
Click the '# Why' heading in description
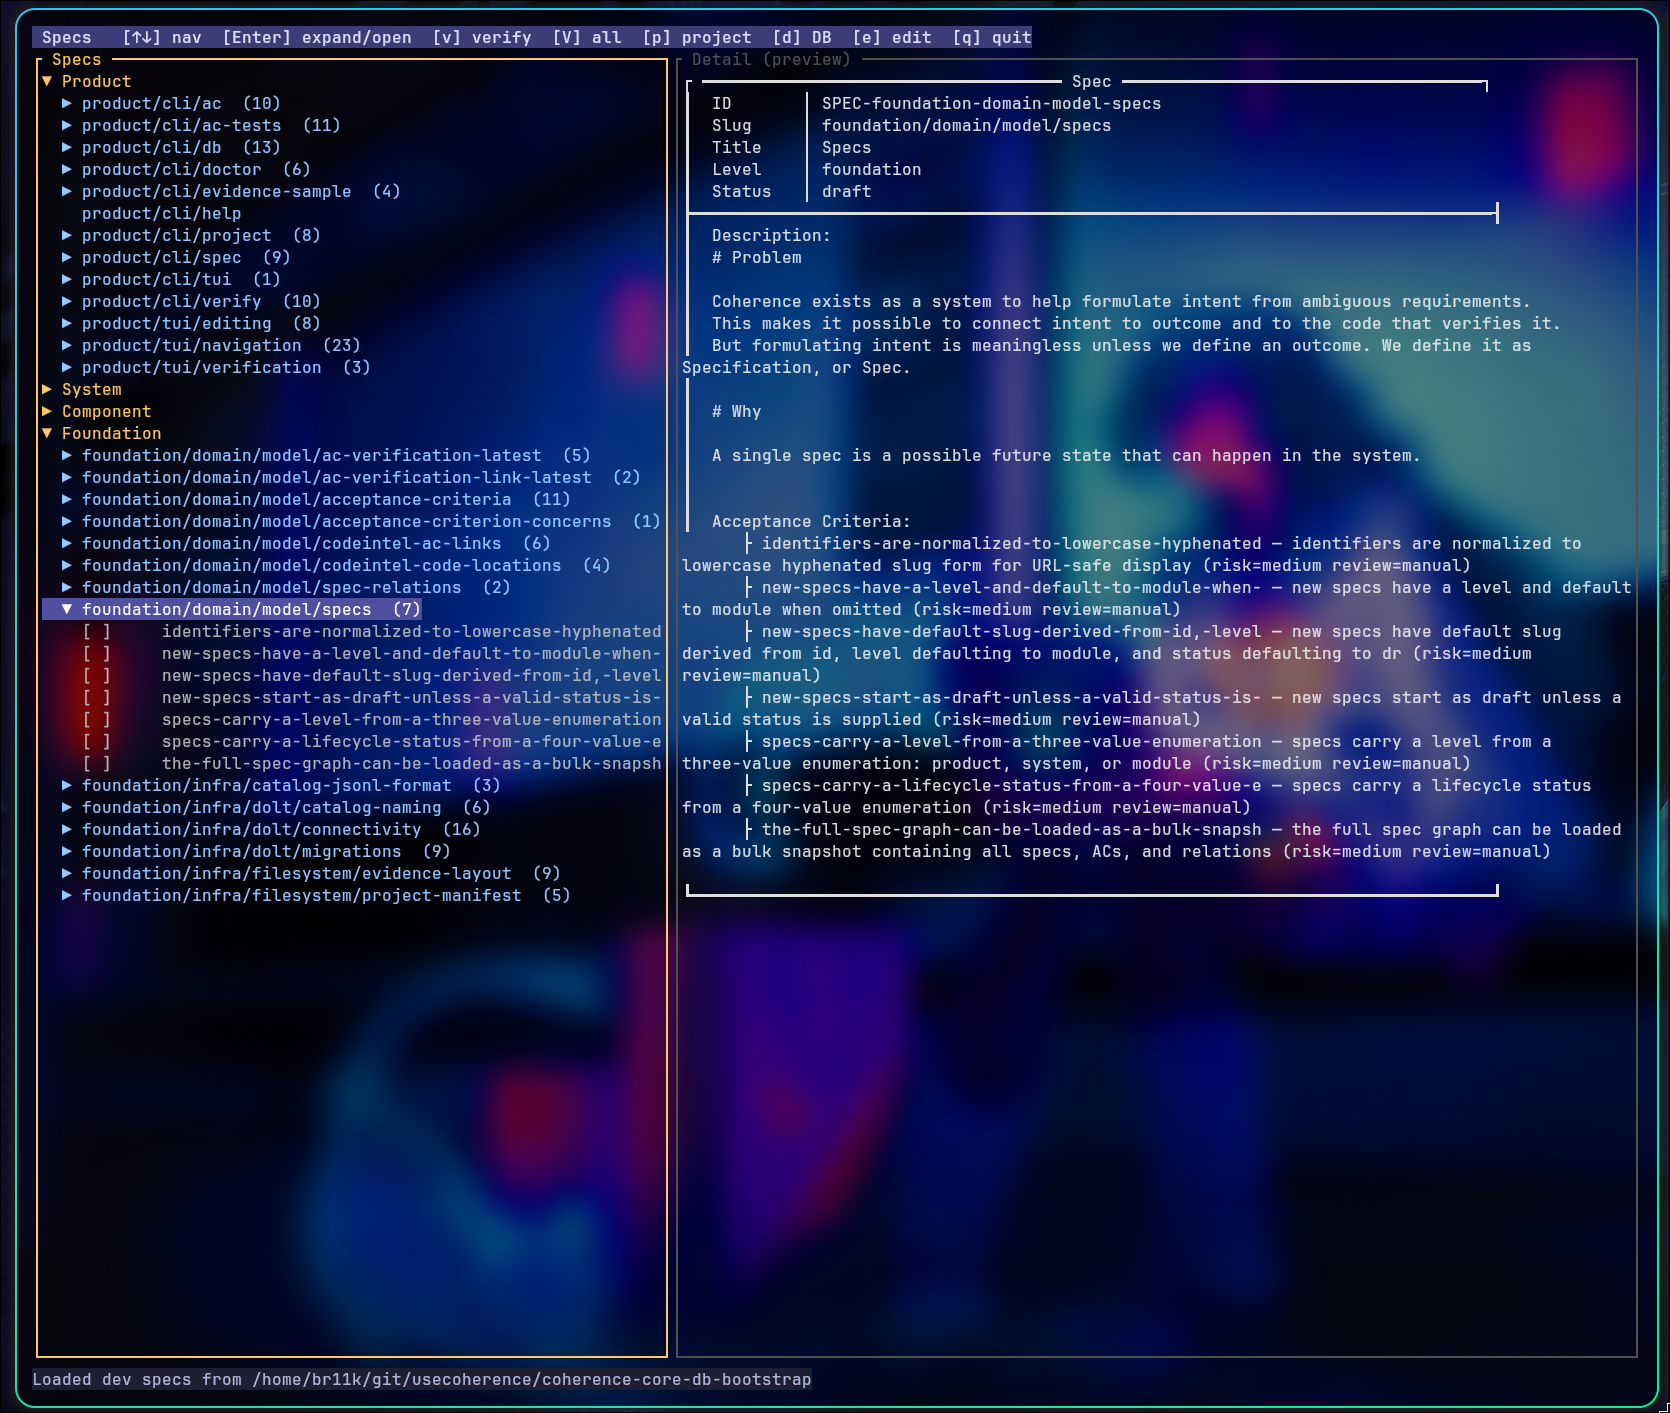tap(737, 411)
